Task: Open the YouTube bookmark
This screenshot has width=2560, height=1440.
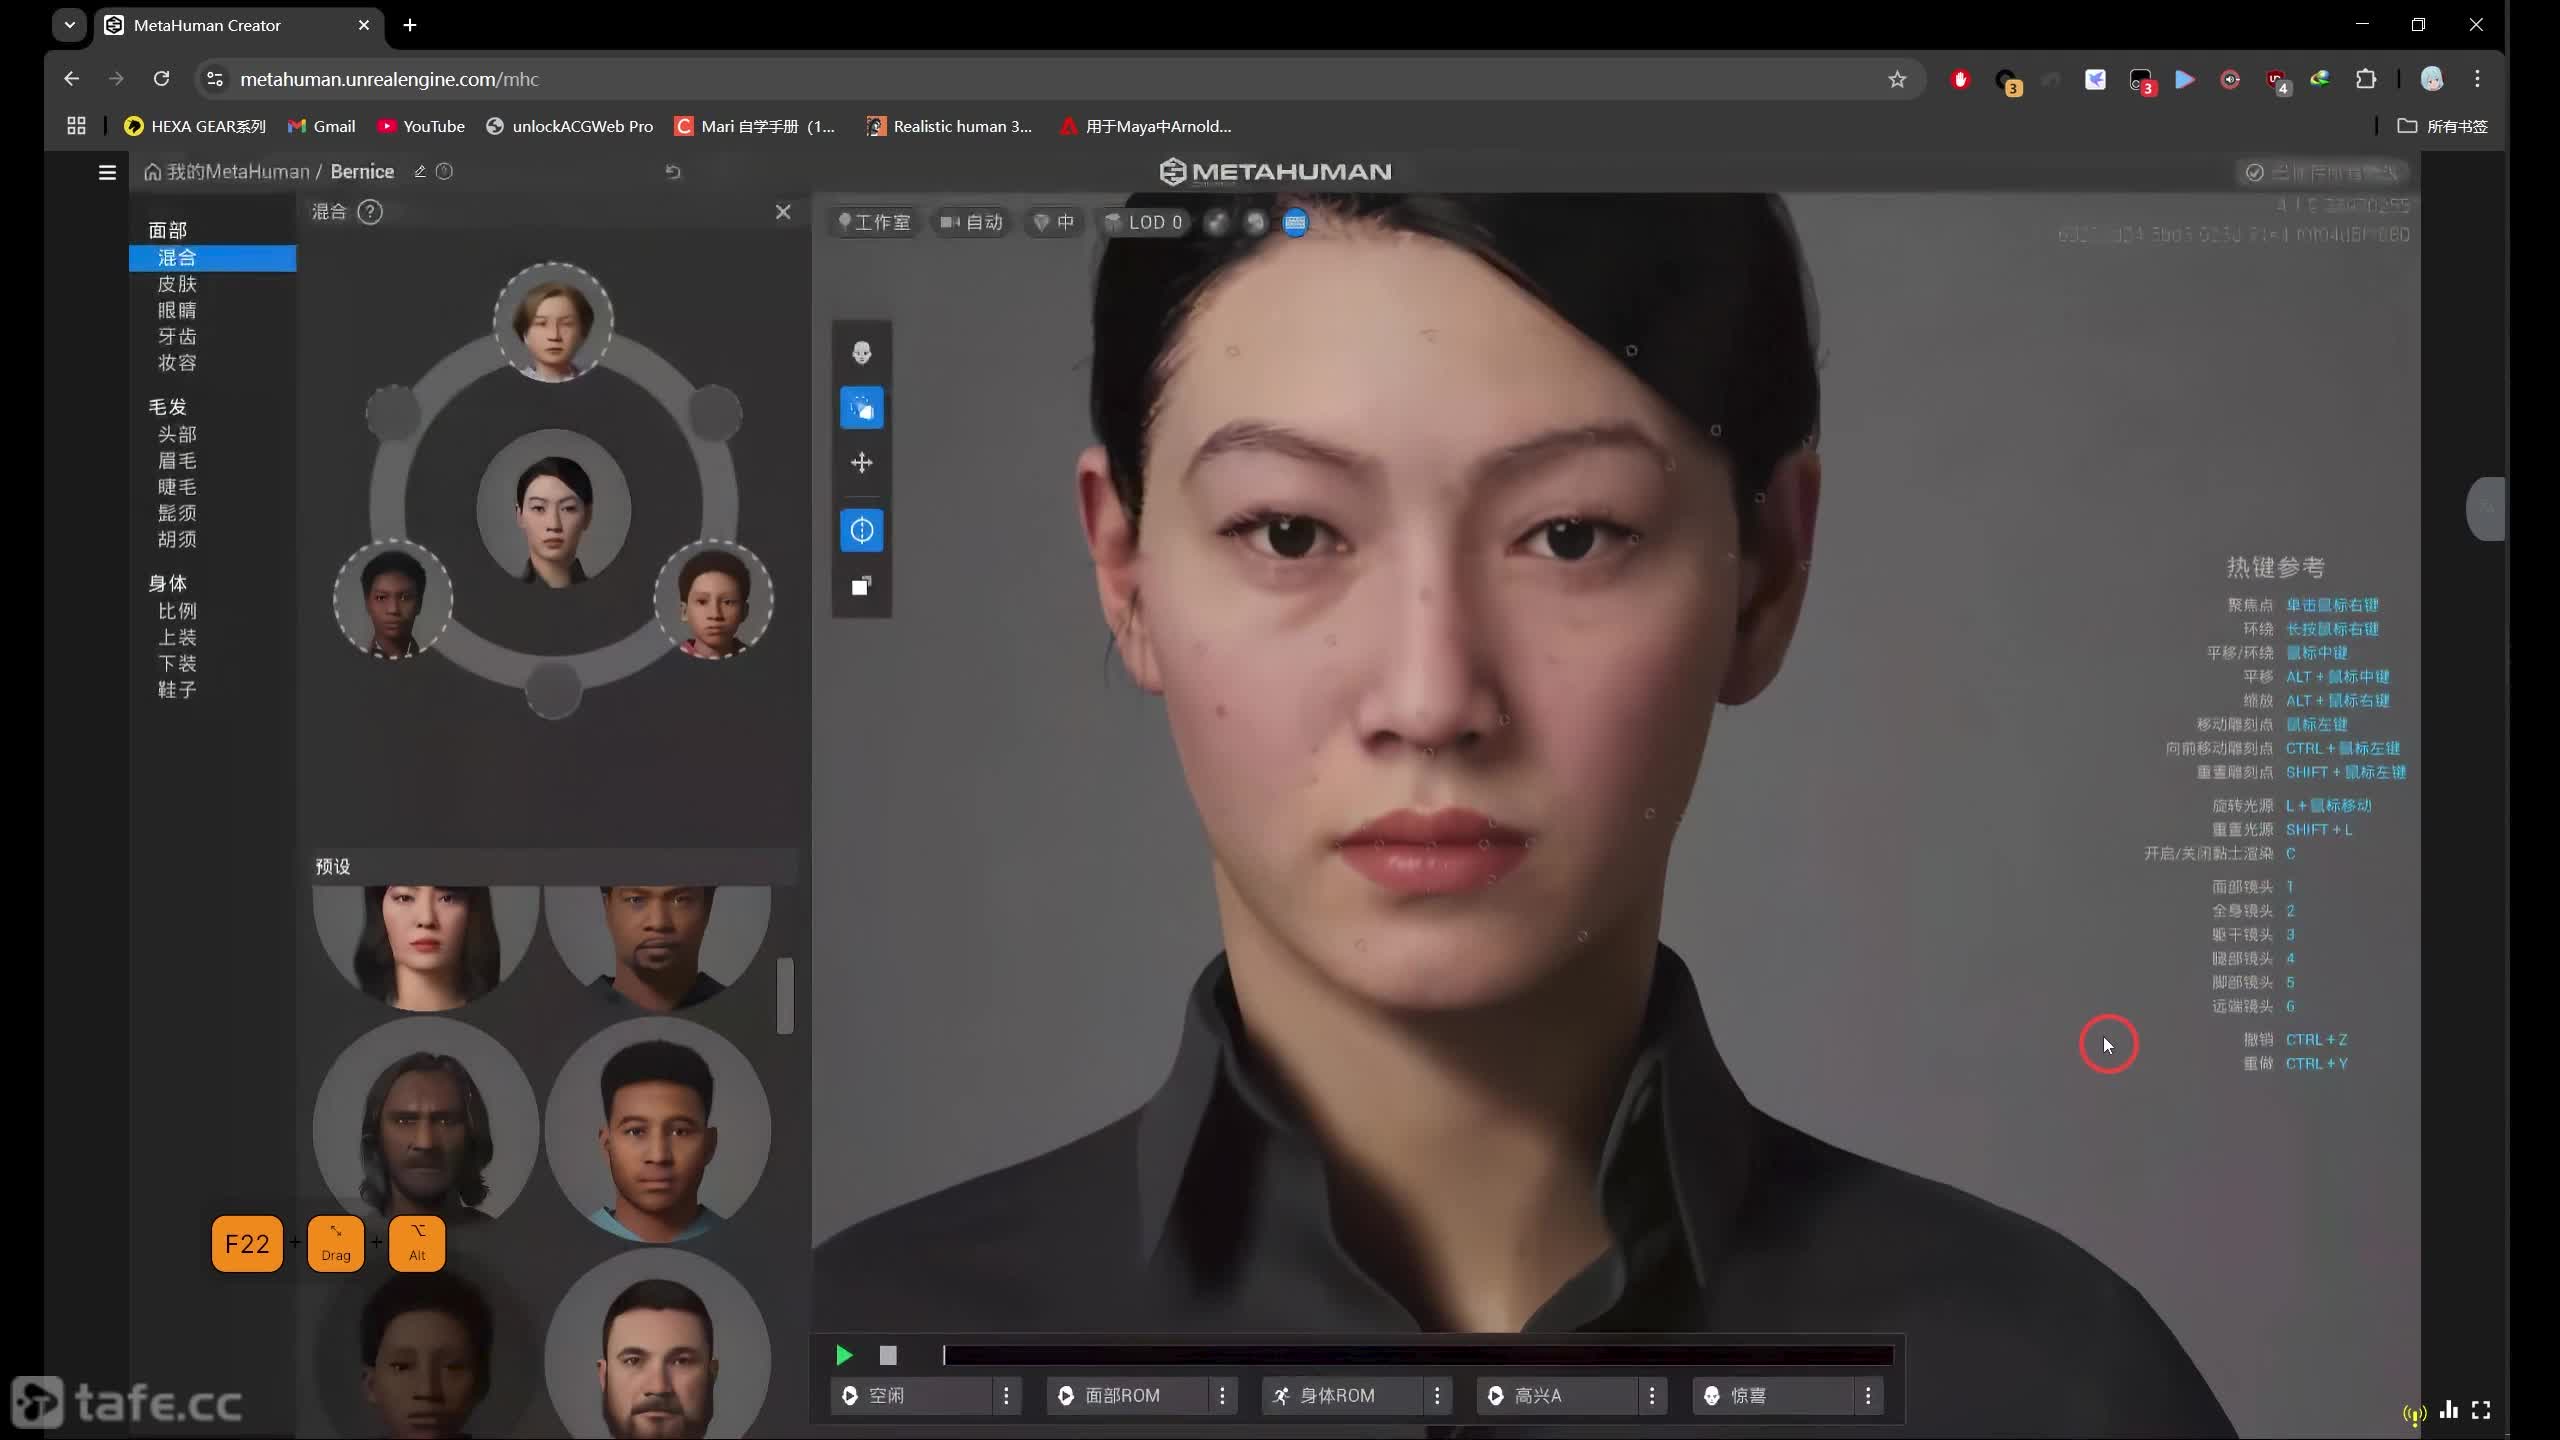Action: (421, 126)
